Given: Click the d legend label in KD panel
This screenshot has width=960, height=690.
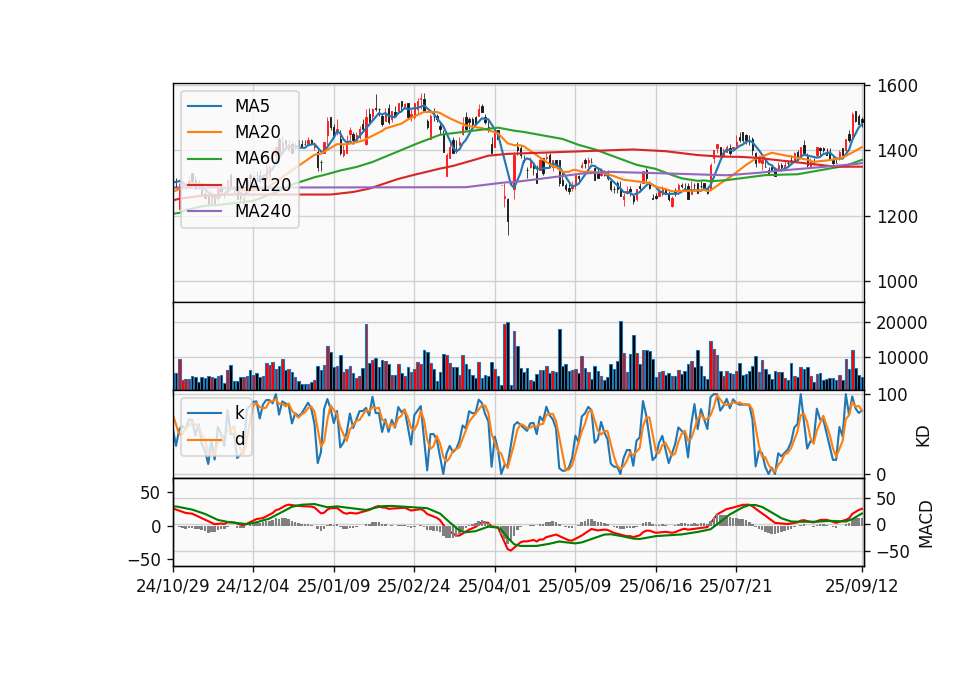Looking at the screenshot, I should [239, 439].
